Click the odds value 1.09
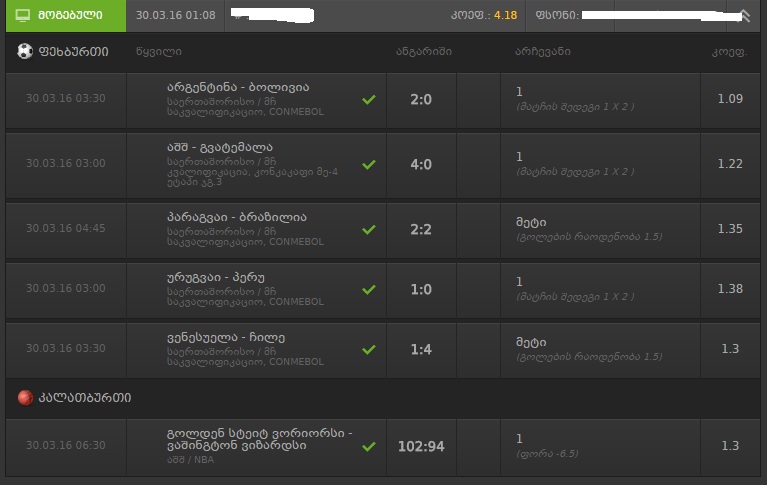Screen dimensions: 767x485 click(730, 99)
